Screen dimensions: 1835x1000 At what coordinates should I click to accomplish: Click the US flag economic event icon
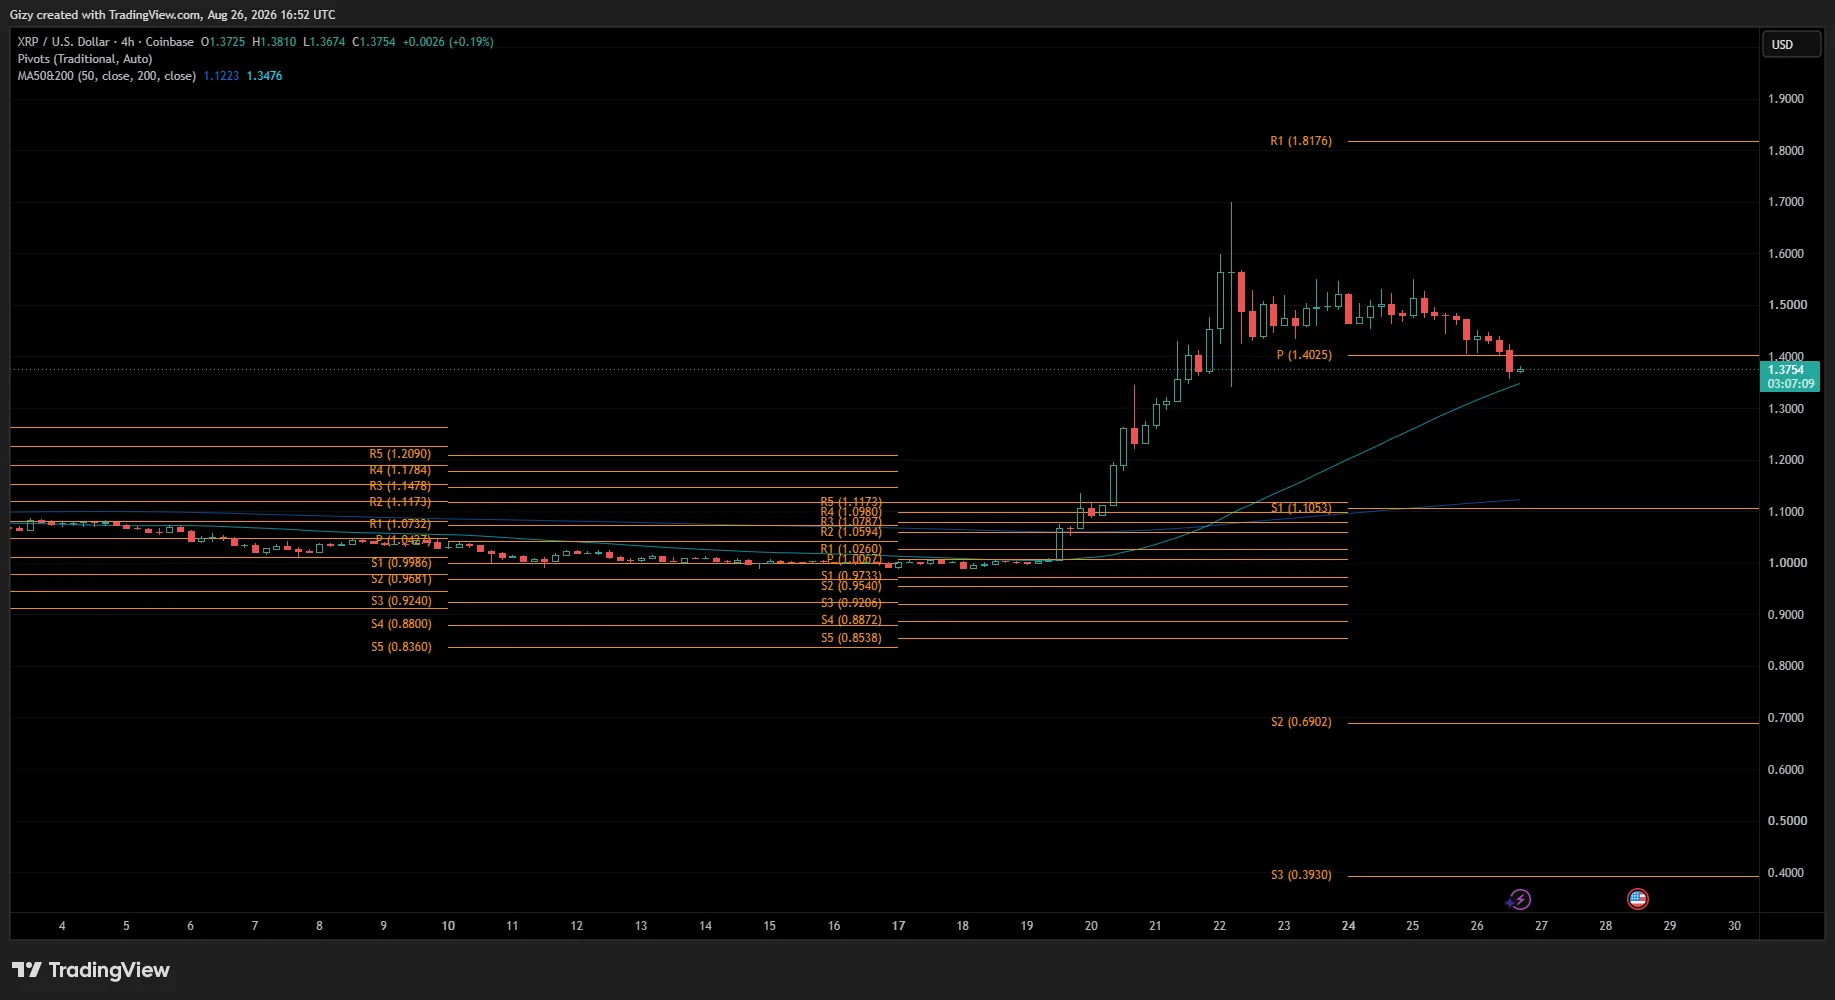point(1637,899)
